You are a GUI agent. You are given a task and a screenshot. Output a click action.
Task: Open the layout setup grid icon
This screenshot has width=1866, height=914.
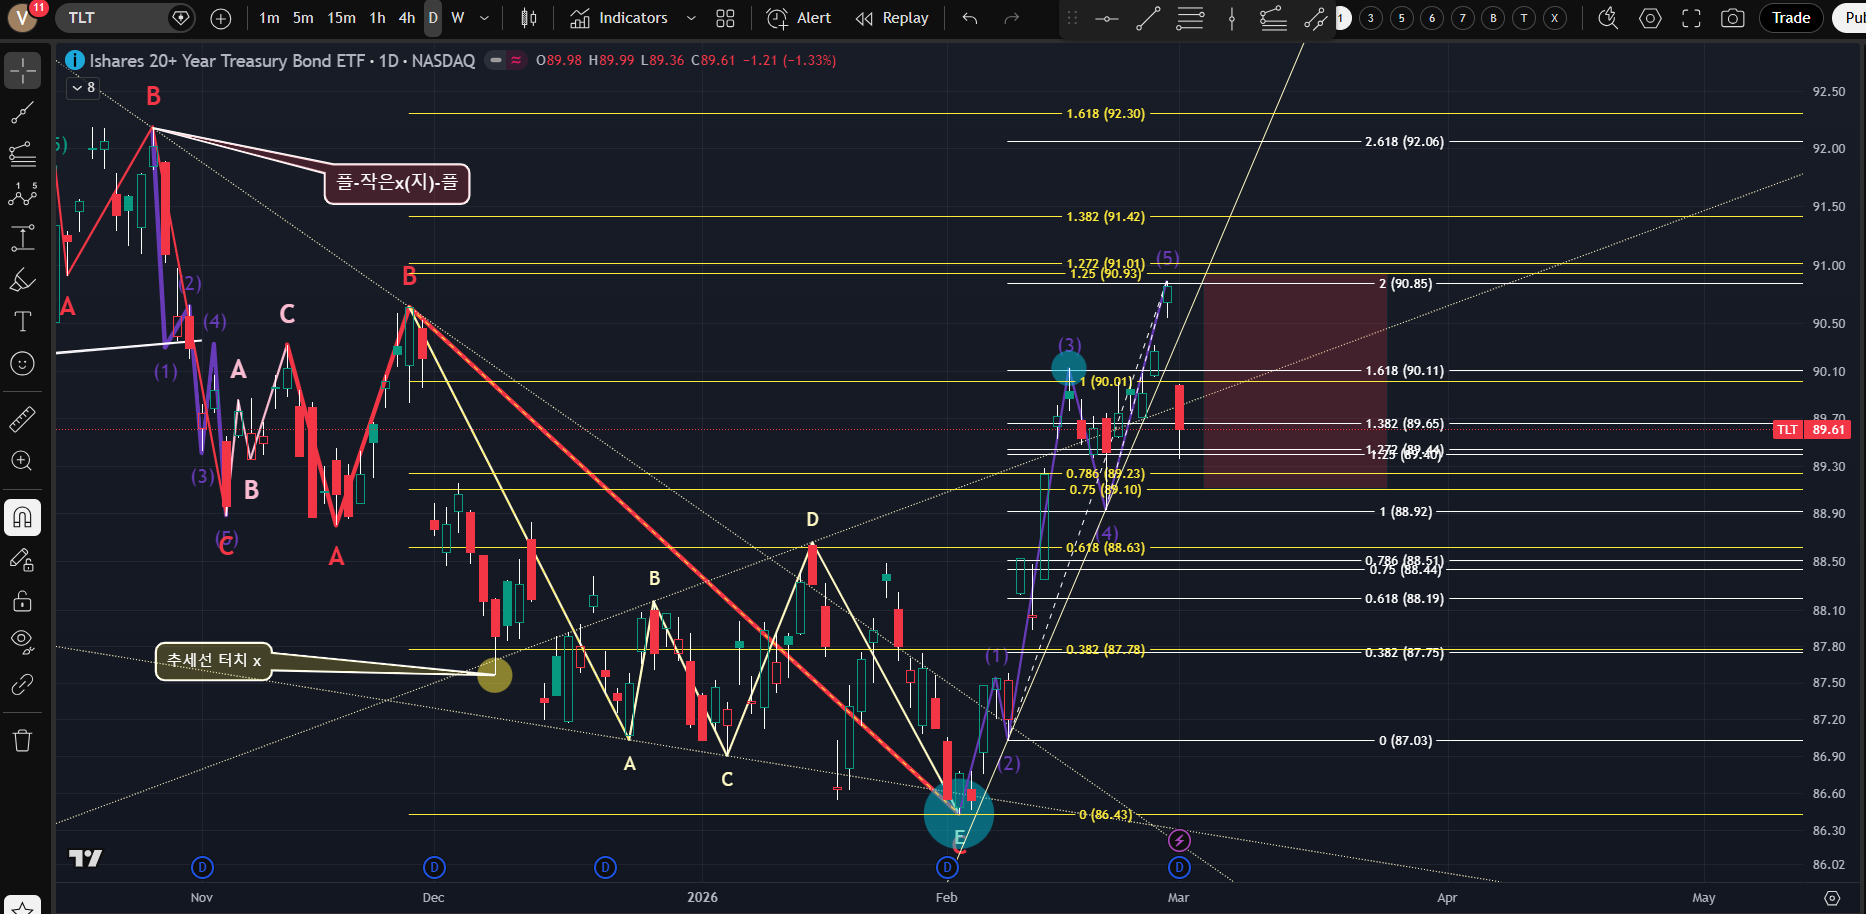[725, 18]
